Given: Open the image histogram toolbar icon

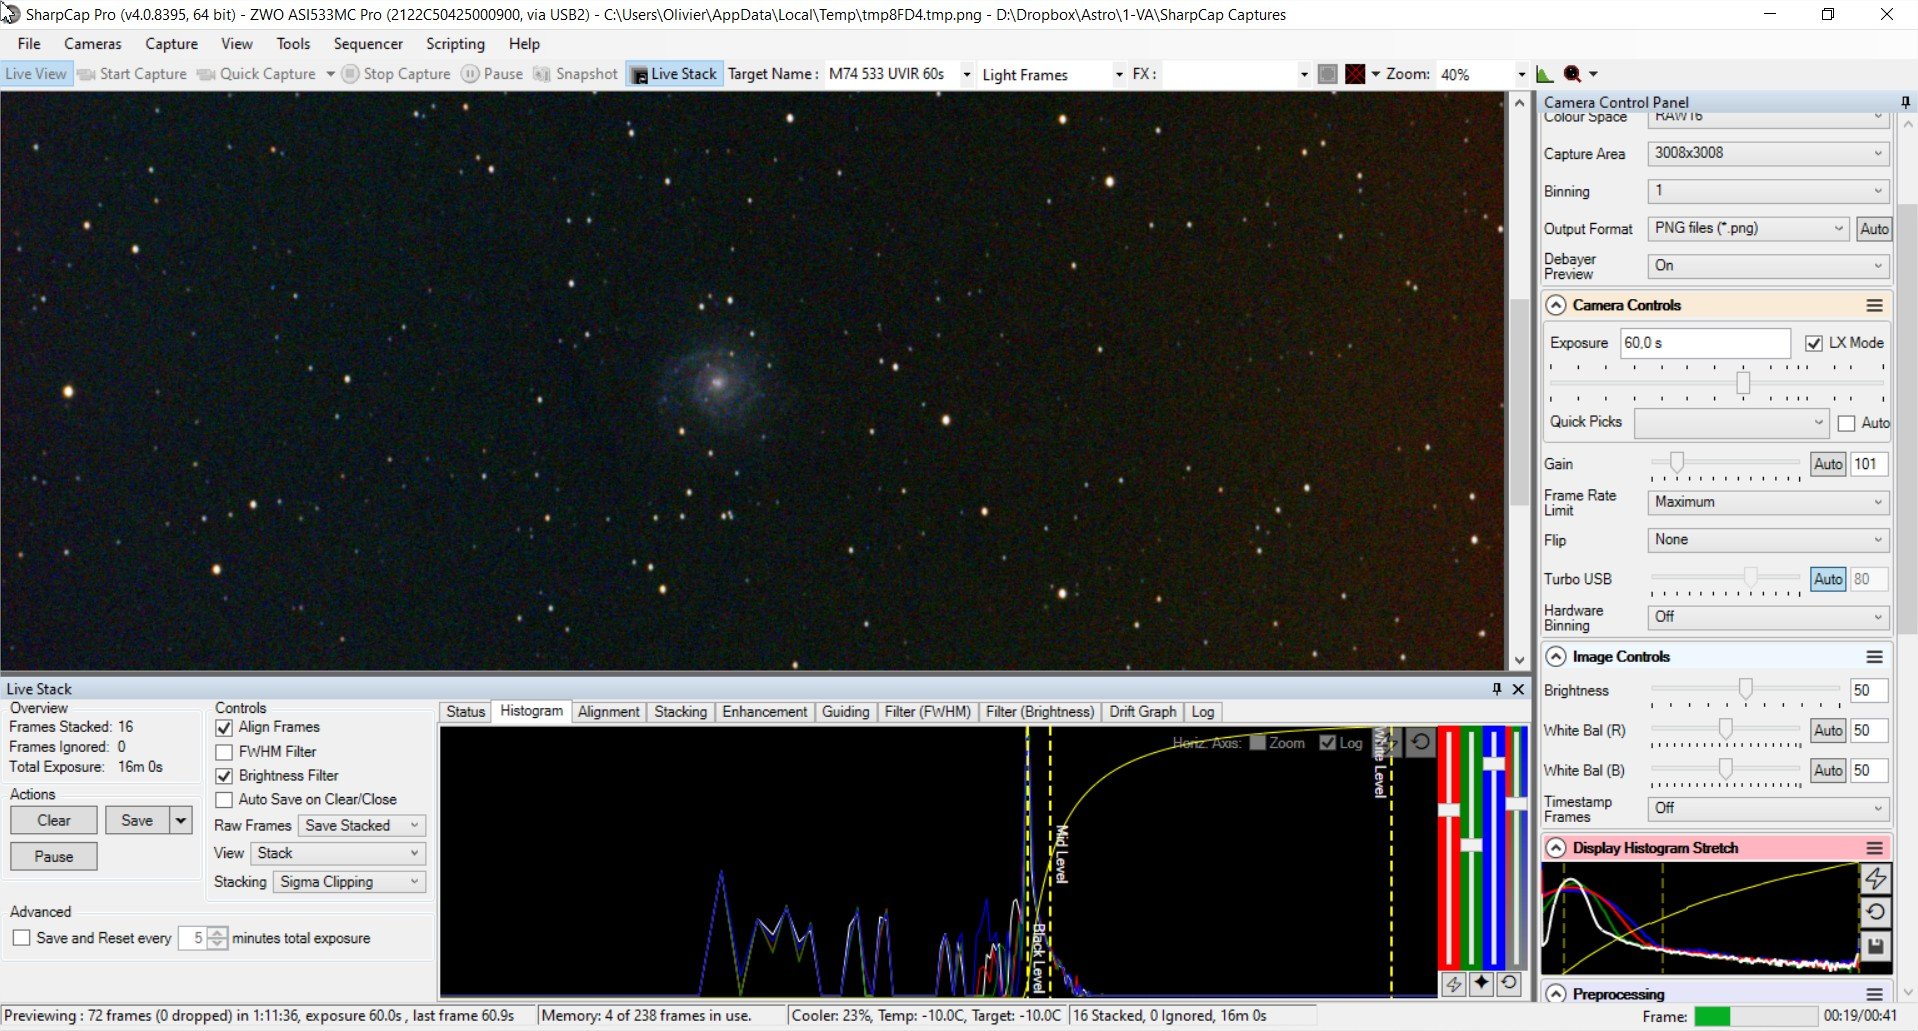Looking at the screenshot, I should 1544,74.
